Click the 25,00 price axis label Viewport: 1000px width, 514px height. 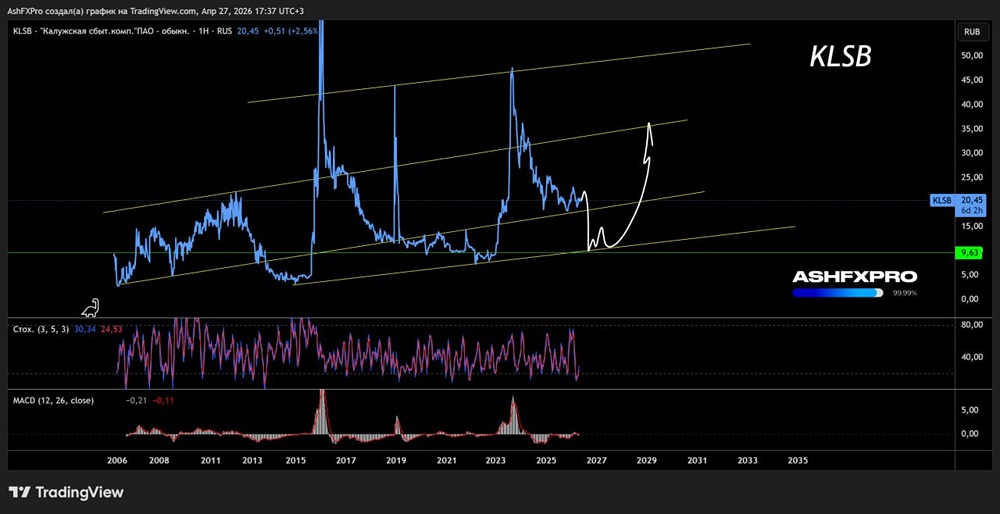[x=971, y=177]
